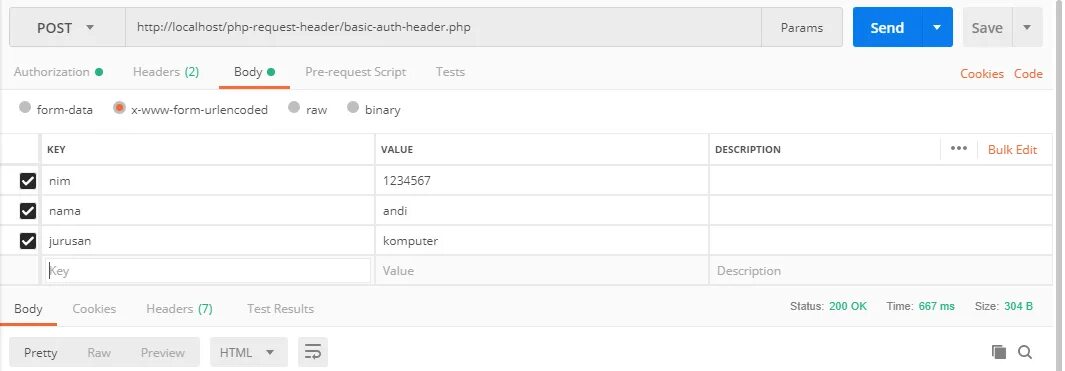Open the HTML format dropdown
Image resolution: width=1065 pixels, height=371 pixels.
tap(249, 352)
